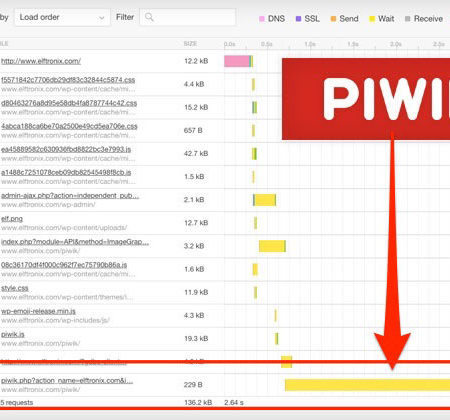450x420 pixels.
Task: Open the ea45889582c630936fbd8822bc3e7993.js file link
Action: point(66,149)
